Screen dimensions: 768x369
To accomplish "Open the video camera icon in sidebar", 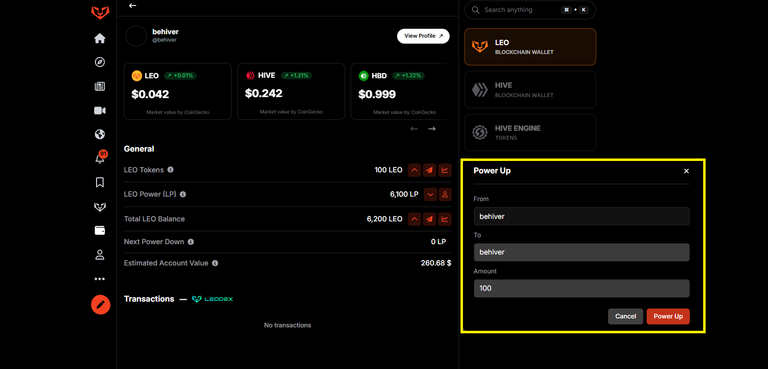I will point(100,111).
